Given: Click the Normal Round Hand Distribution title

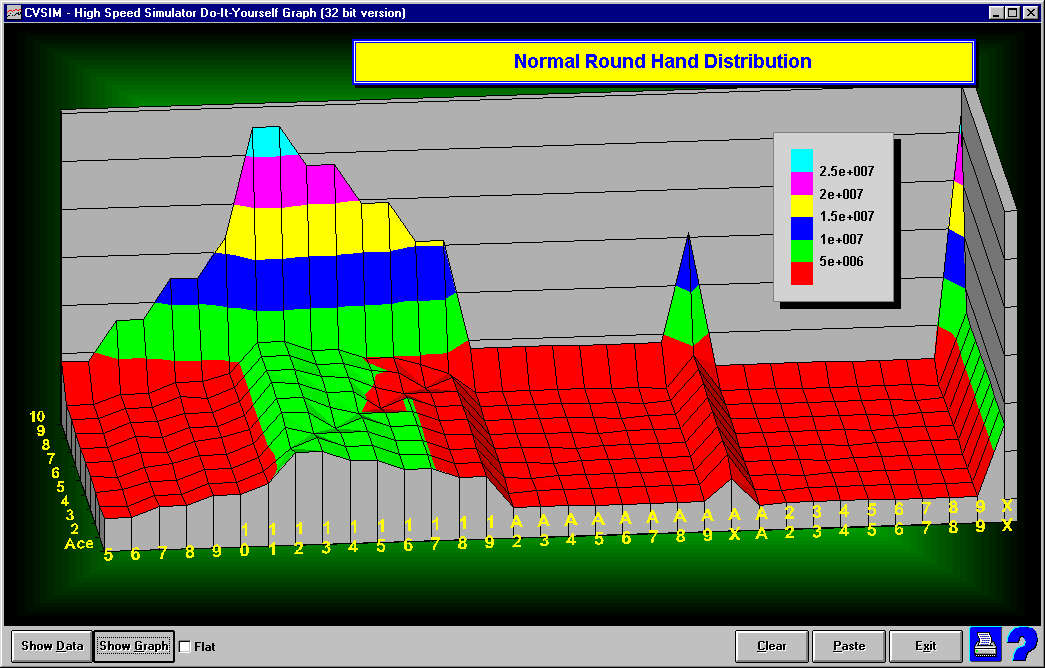Looking at the screenshot, I should coord(663,61).
